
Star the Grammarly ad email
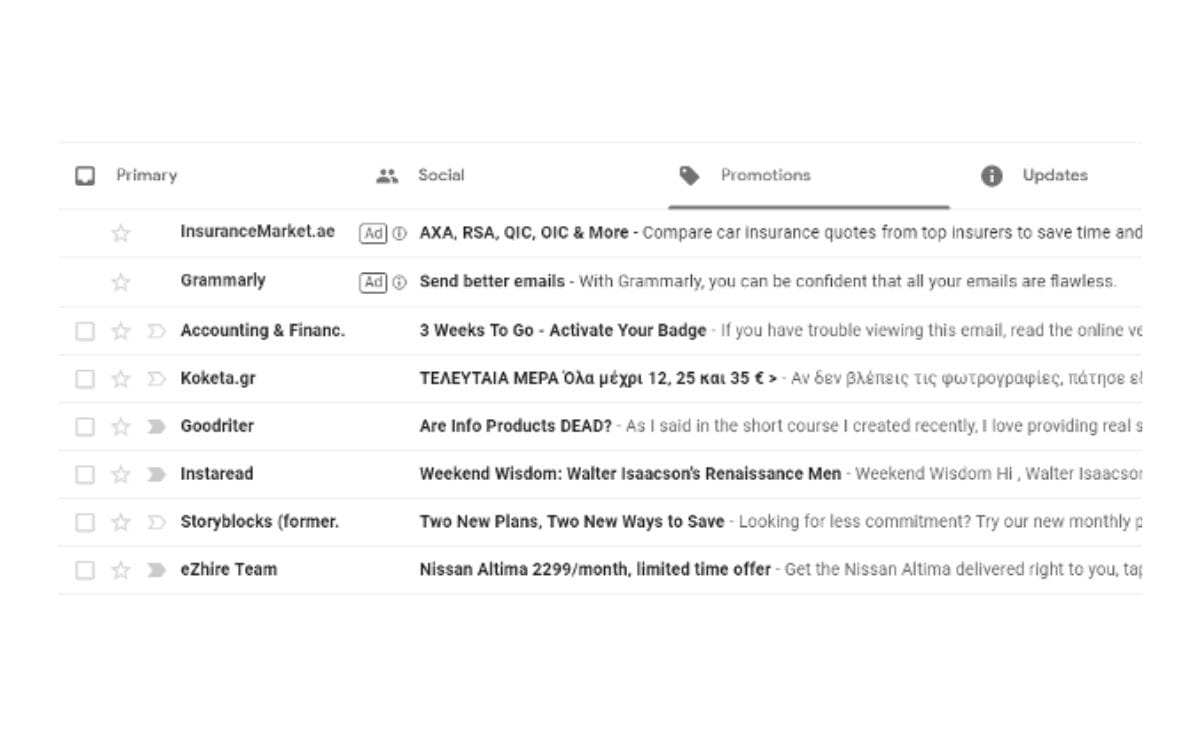point(121,282)
